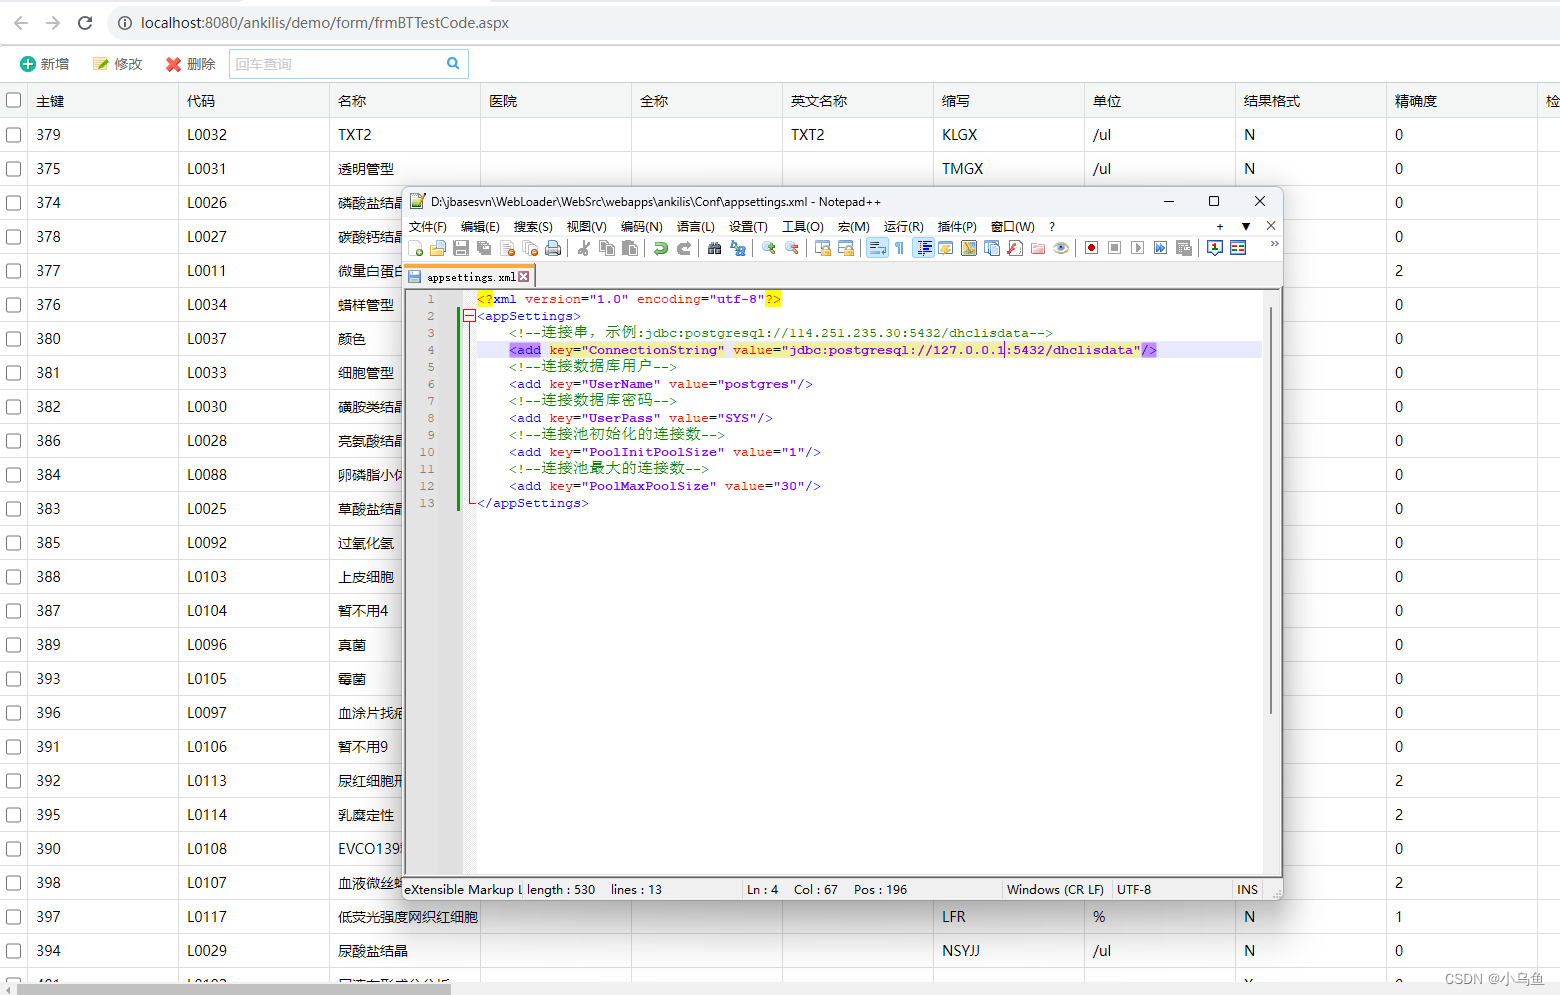Open Document Map icon in Notepad++
The image size is (1560, 995).
(969, 248)
